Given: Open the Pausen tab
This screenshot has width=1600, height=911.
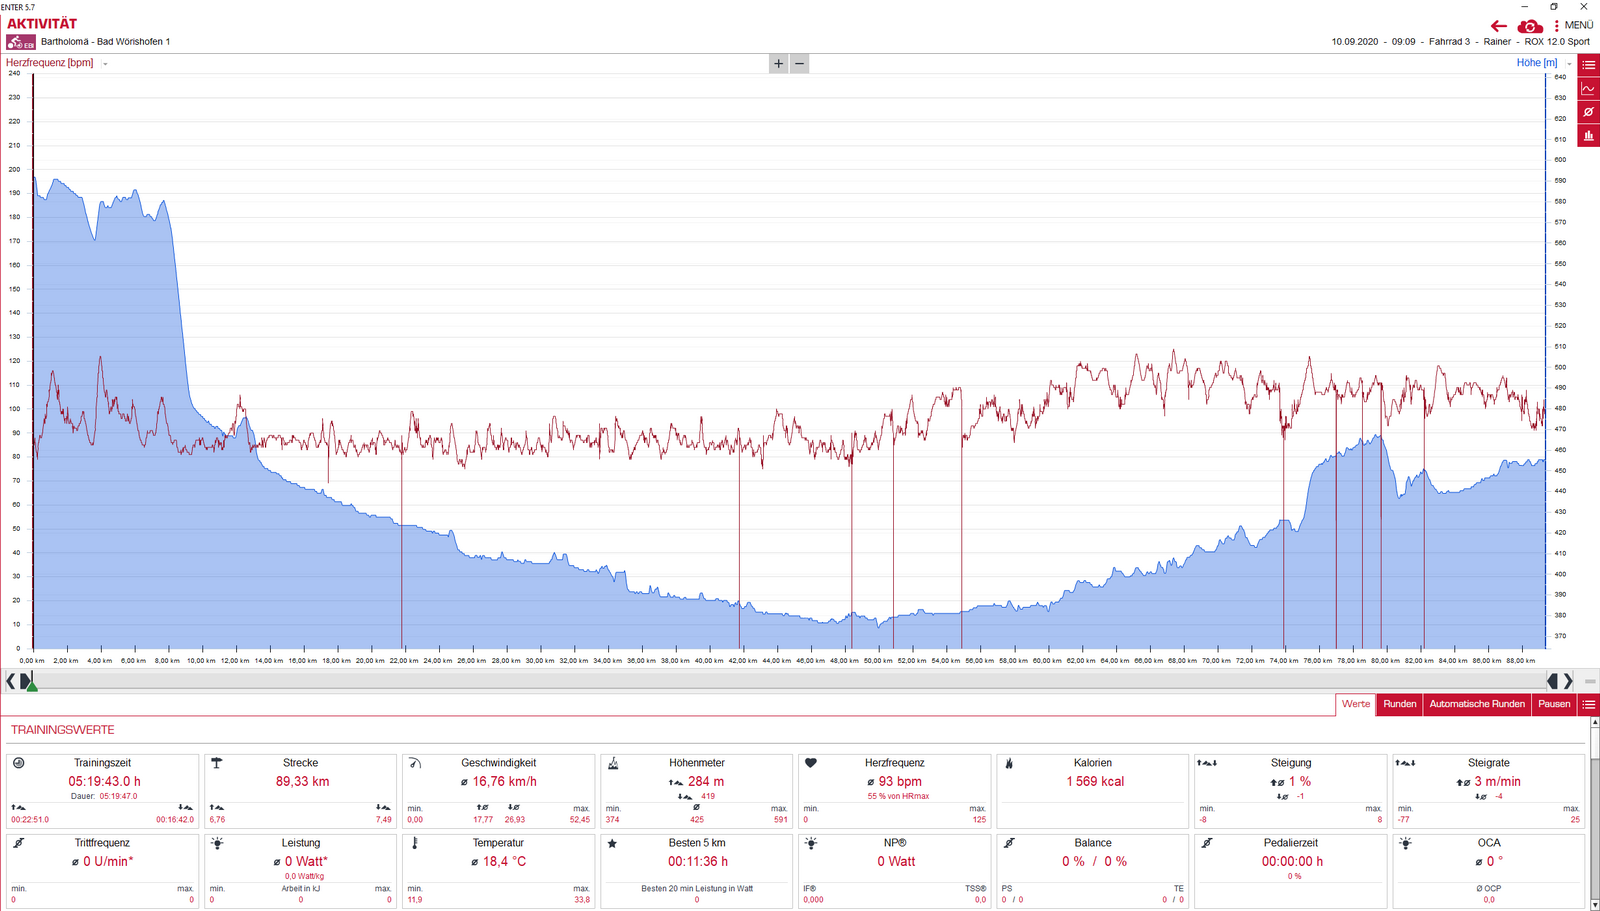Looking at the screenshot, I should click(1553, 704).
